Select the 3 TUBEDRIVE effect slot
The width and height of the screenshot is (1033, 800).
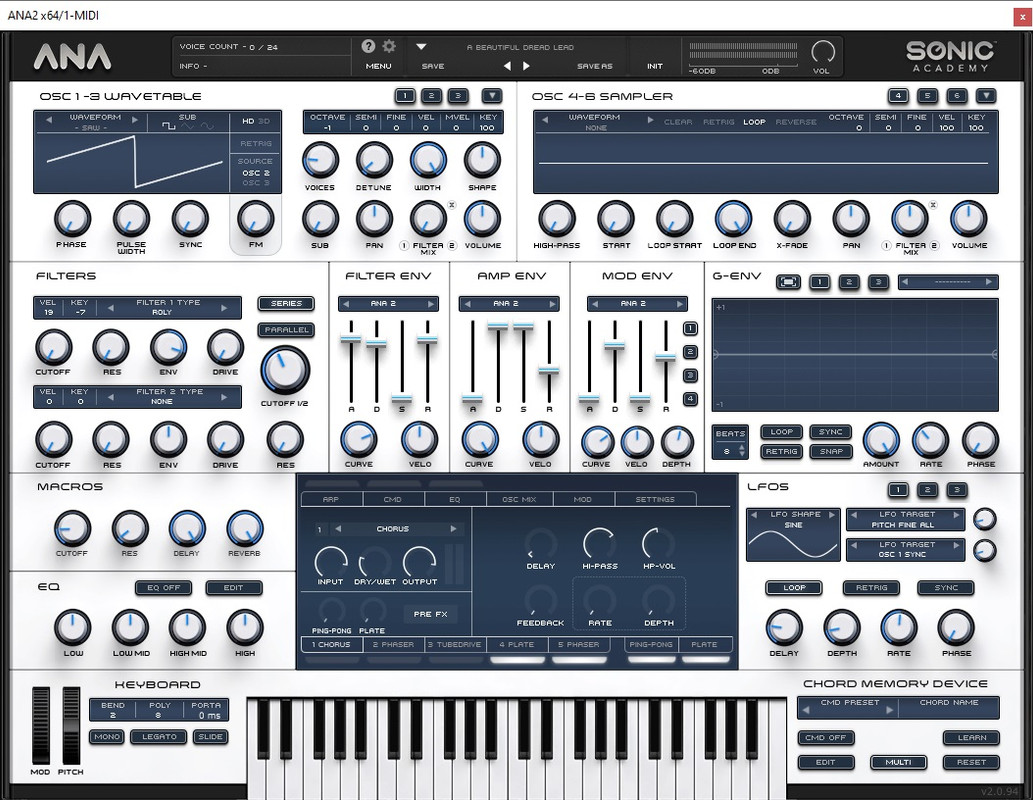(455, 644)
